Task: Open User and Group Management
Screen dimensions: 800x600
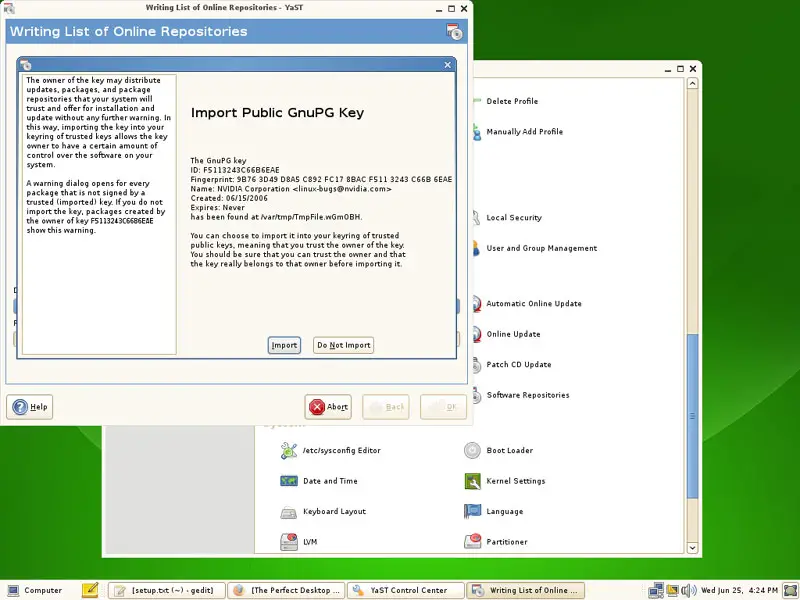Action: [x=541, y=248]
